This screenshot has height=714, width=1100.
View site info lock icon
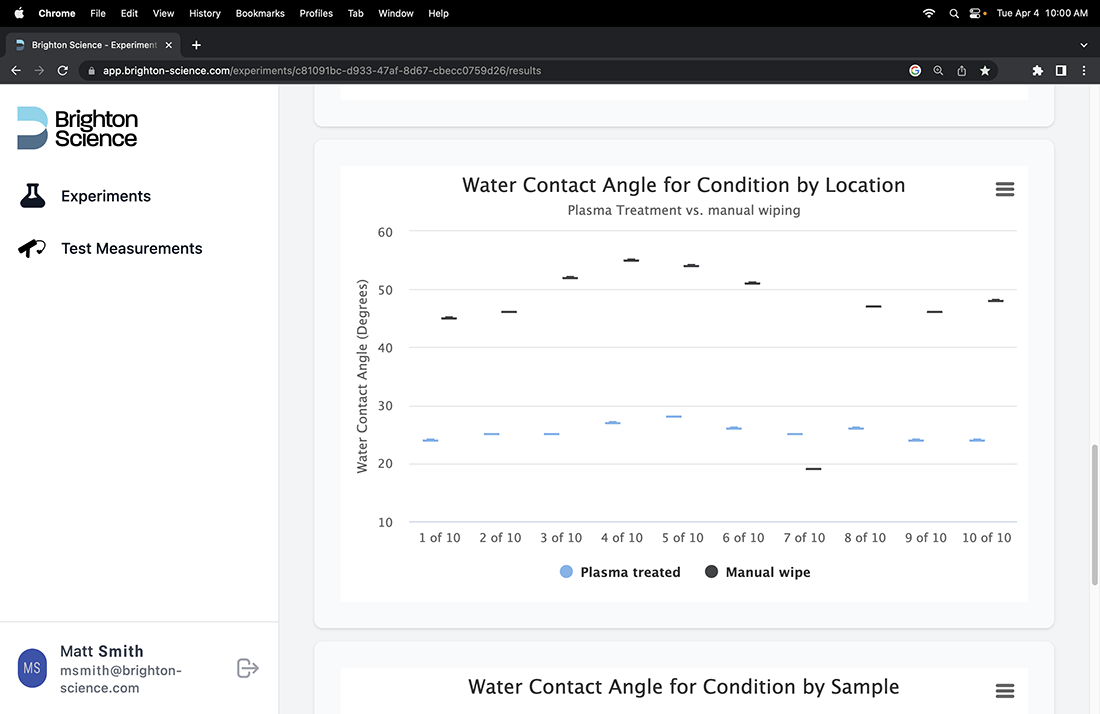coord(91,71)
